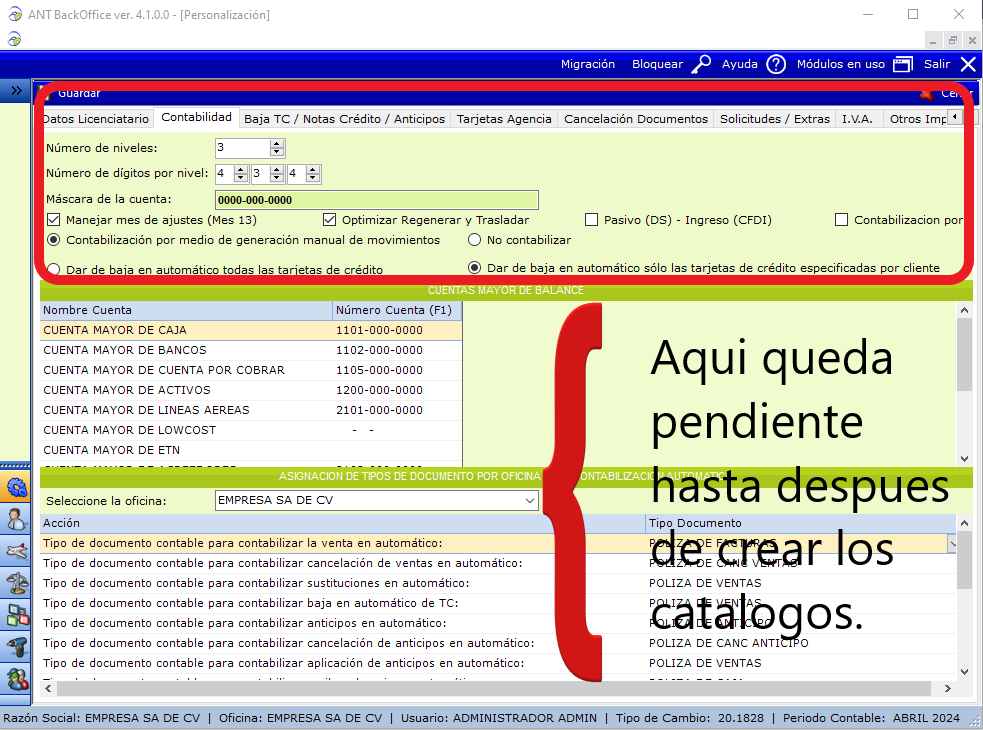Select the No contabilizar radio option

[x=475, y=240]
